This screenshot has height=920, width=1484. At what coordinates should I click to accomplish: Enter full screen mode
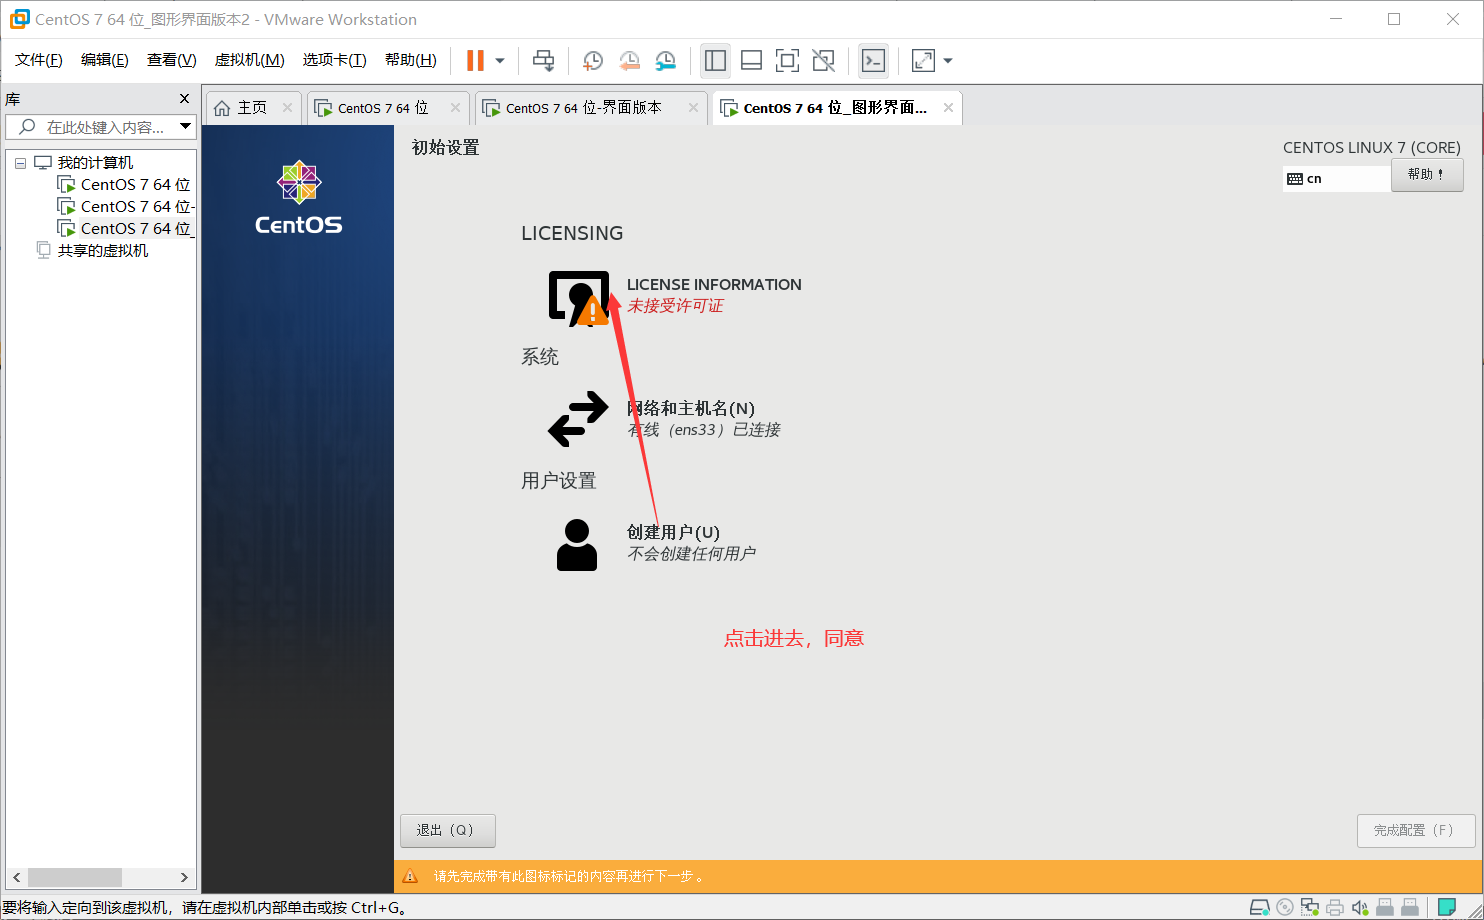point(787,60)
